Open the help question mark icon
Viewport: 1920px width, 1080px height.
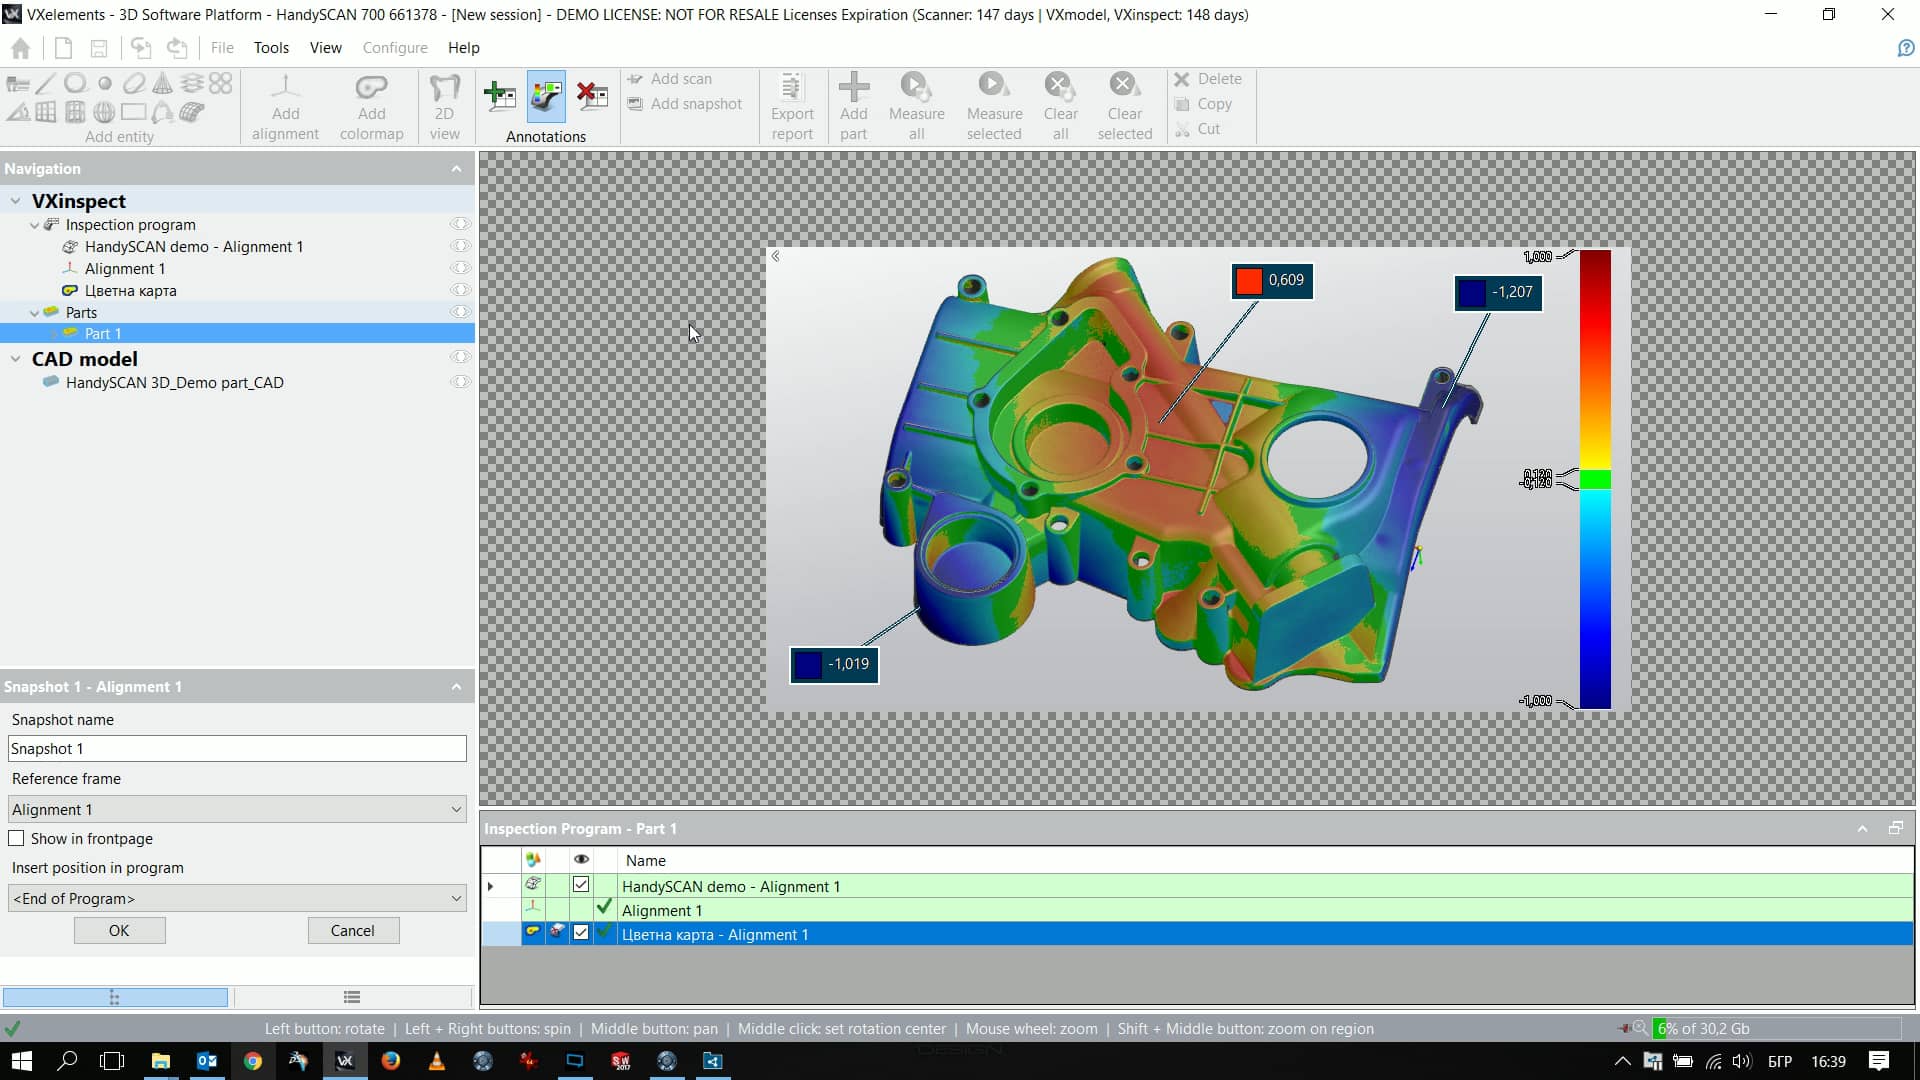point(1906,48)
